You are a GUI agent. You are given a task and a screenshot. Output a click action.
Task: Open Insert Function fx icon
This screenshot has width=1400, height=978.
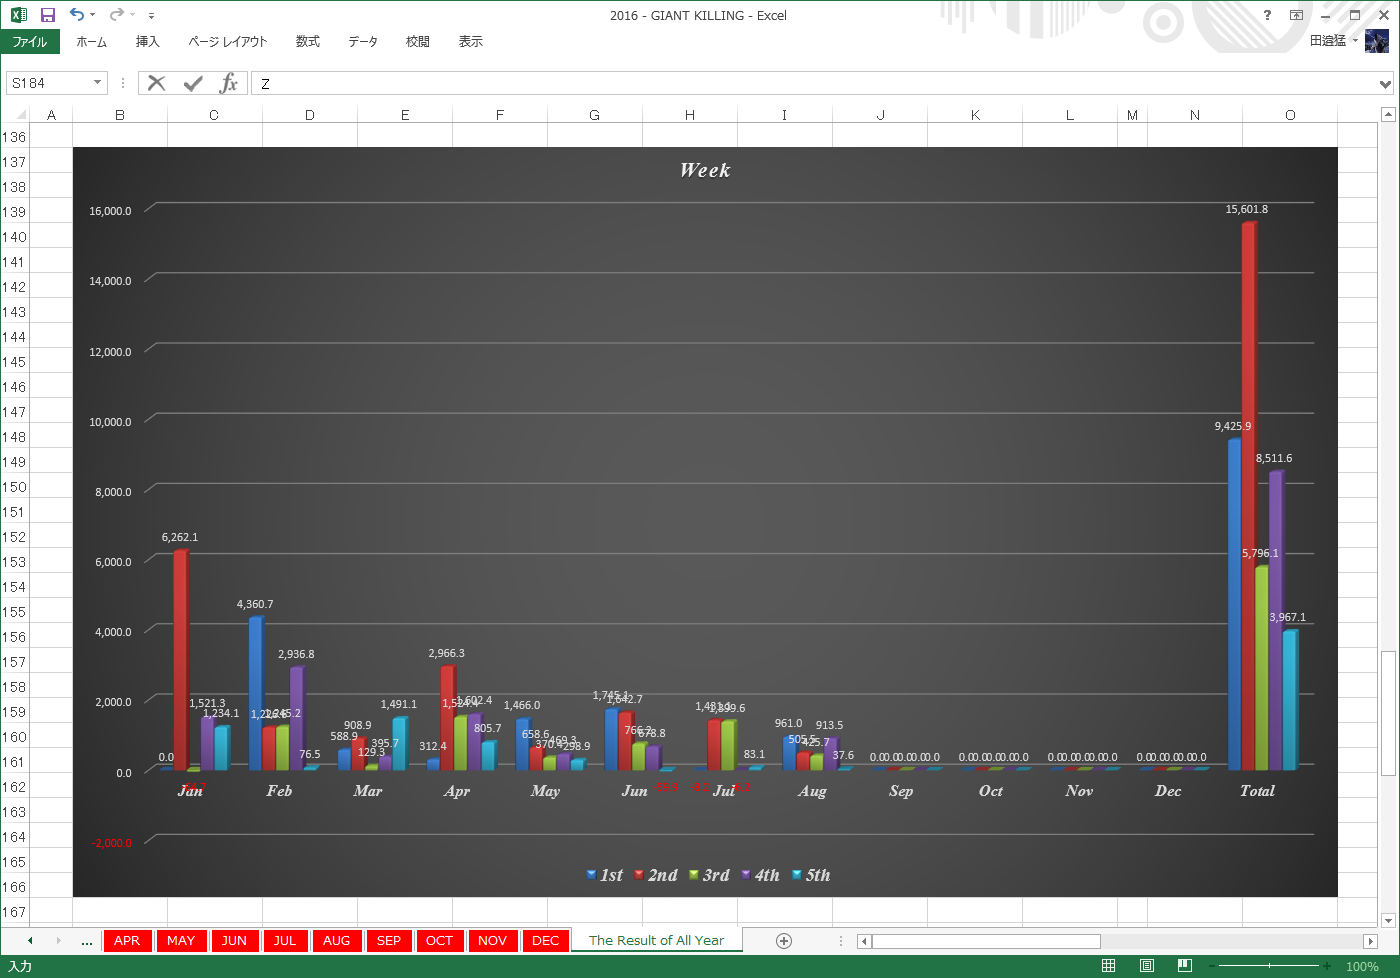tap(229, 83)
